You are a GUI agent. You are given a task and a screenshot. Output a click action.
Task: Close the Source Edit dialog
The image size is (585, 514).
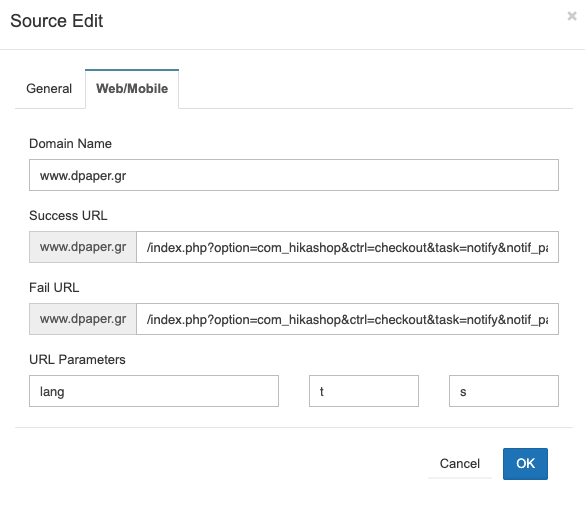pos(572,16)
